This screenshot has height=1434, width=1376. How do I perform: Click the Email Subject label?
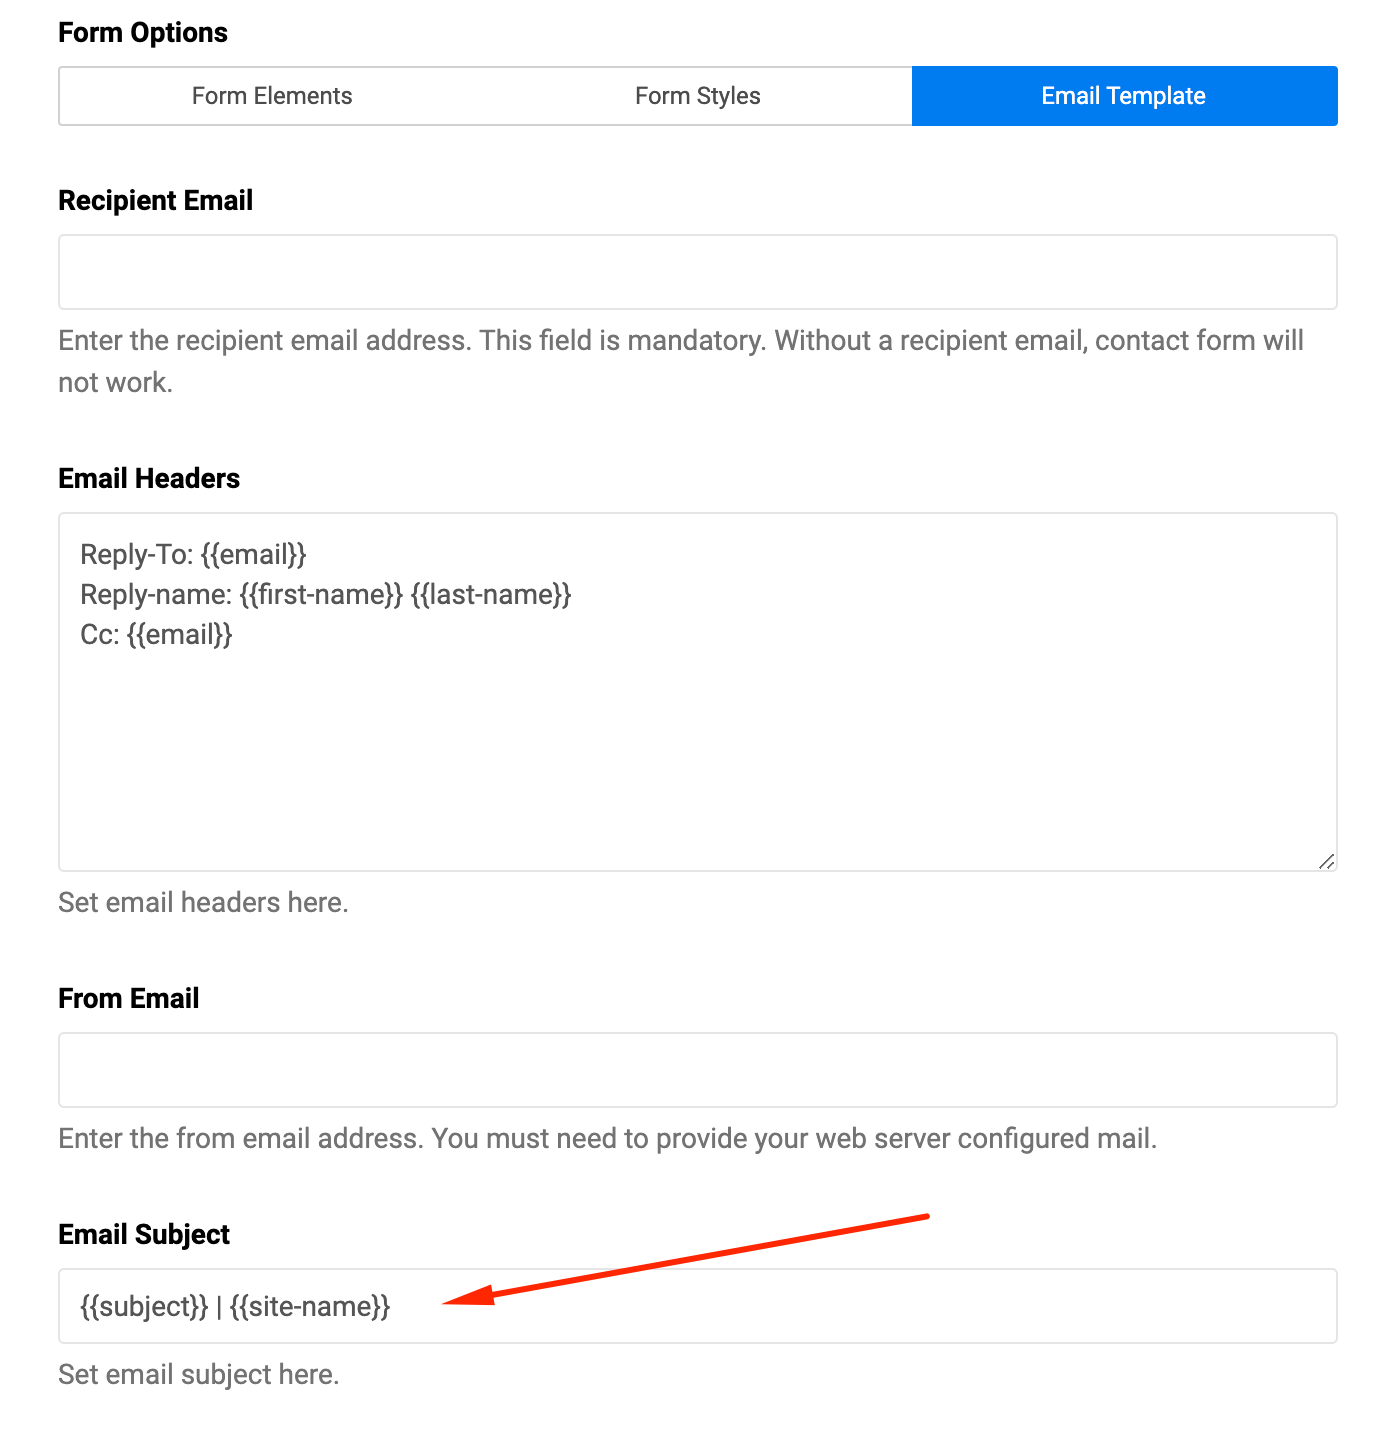pos(144,1235)
